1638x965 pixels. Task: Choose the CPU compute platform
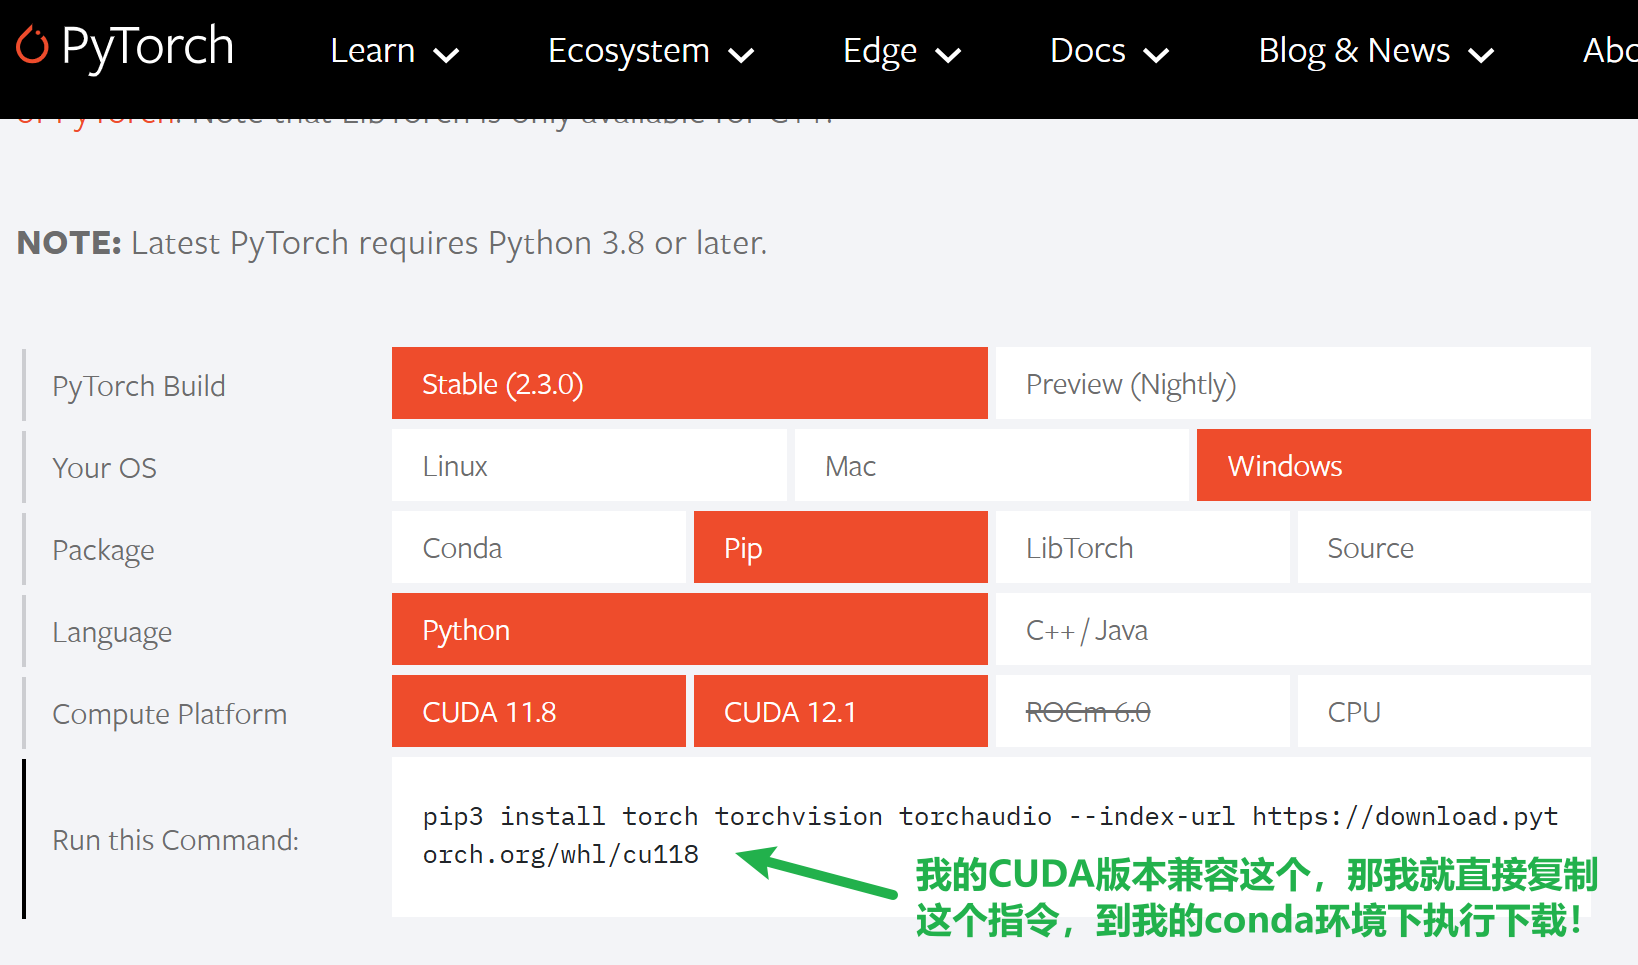click(1443, 712)
